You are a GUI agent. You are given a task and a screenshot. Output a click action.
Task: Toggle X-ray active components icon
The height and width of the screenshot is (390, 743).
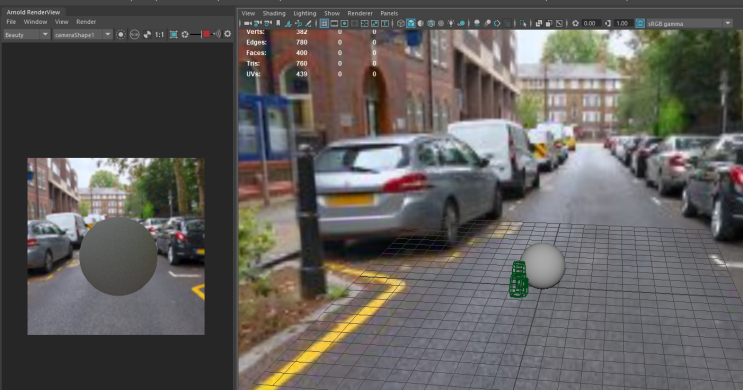point(549,23)
